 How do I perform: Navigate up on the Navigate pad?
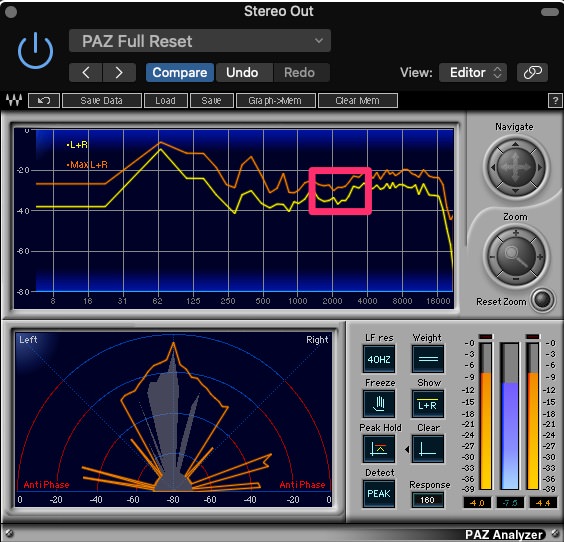pos(516,145)
